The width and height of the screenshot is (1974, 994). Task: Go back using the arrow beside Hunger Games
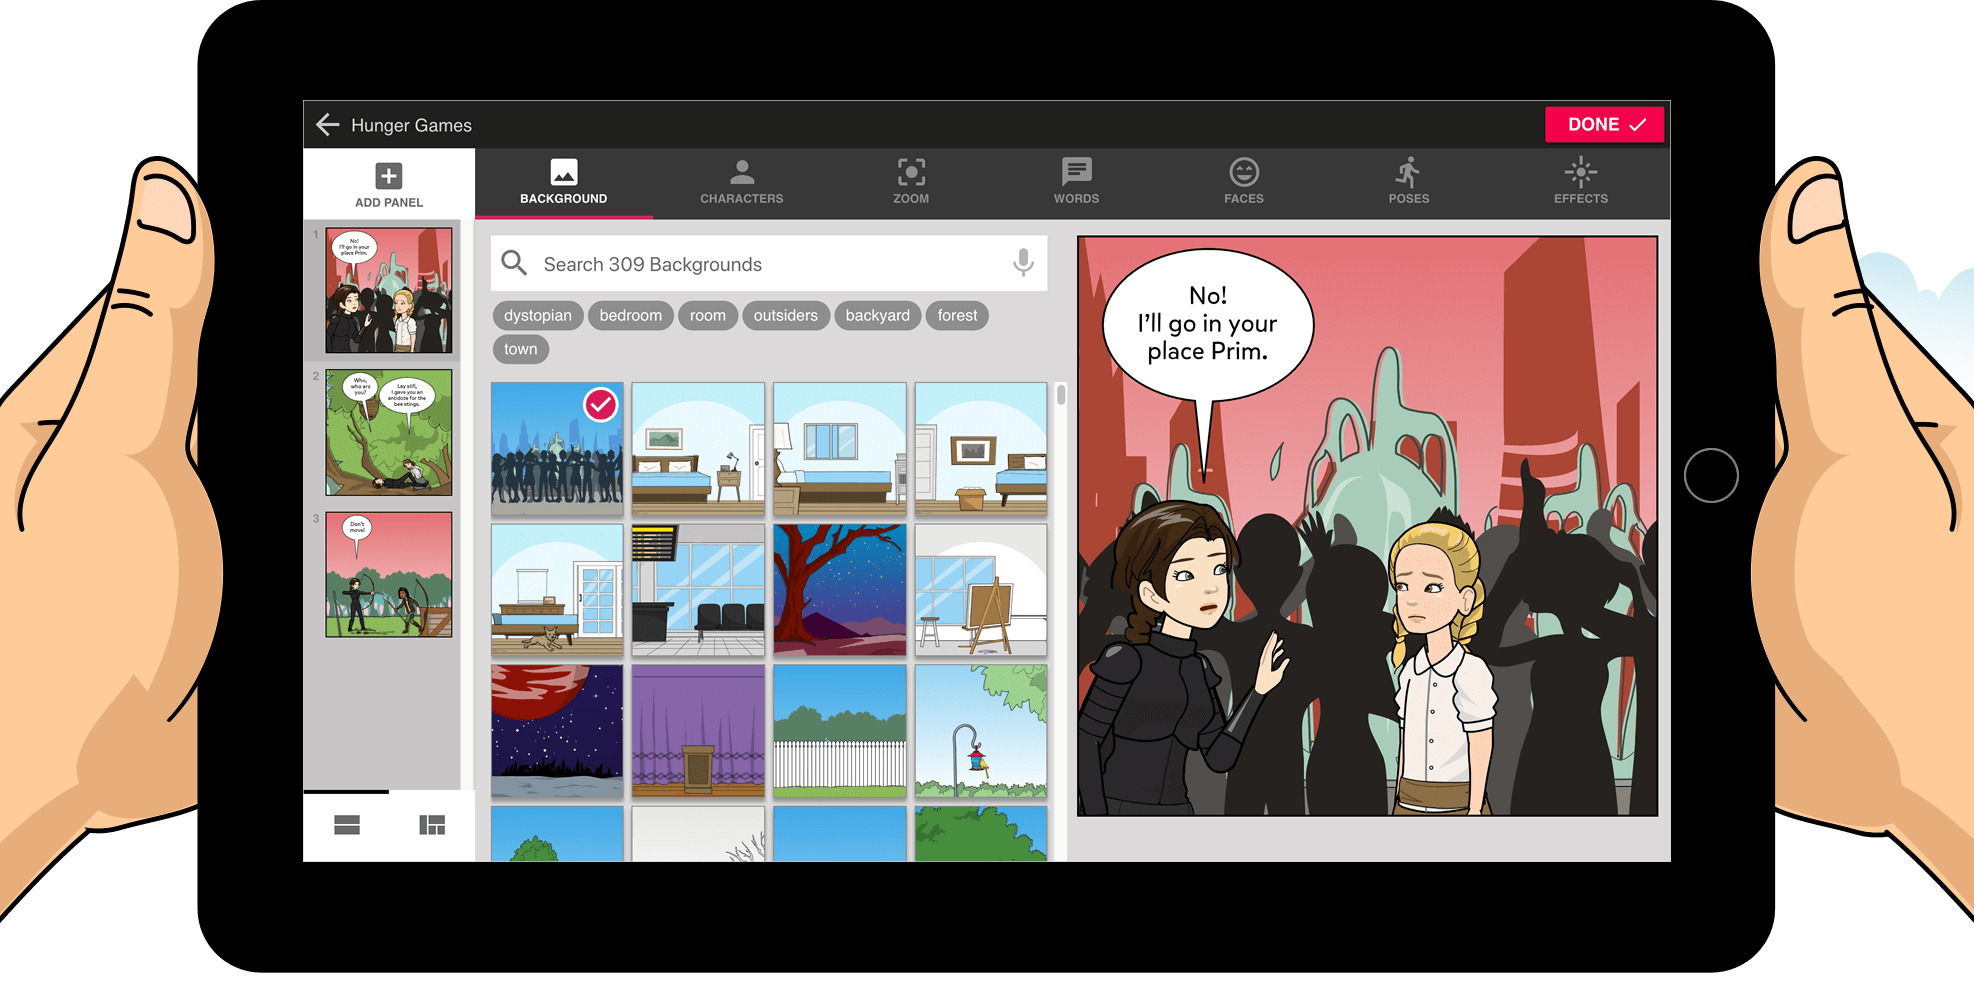click(328, 125)
